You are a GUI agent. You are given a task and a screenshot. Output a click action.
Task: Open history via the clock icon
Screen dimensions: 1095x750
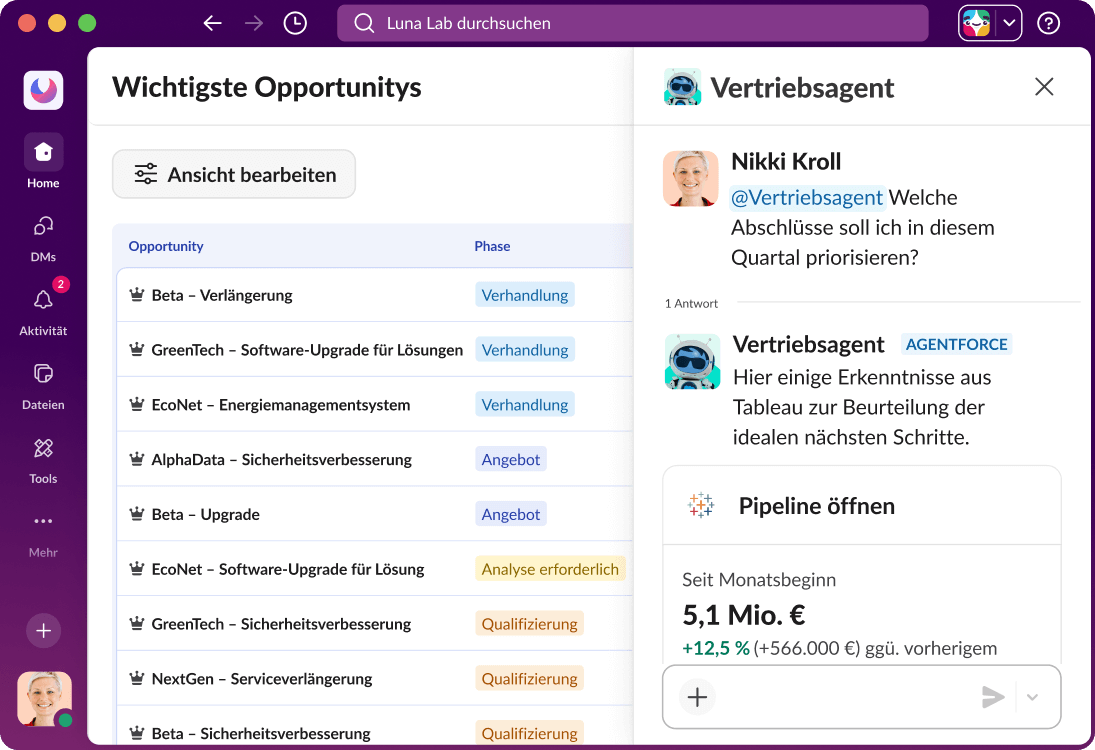click(294, 22)
